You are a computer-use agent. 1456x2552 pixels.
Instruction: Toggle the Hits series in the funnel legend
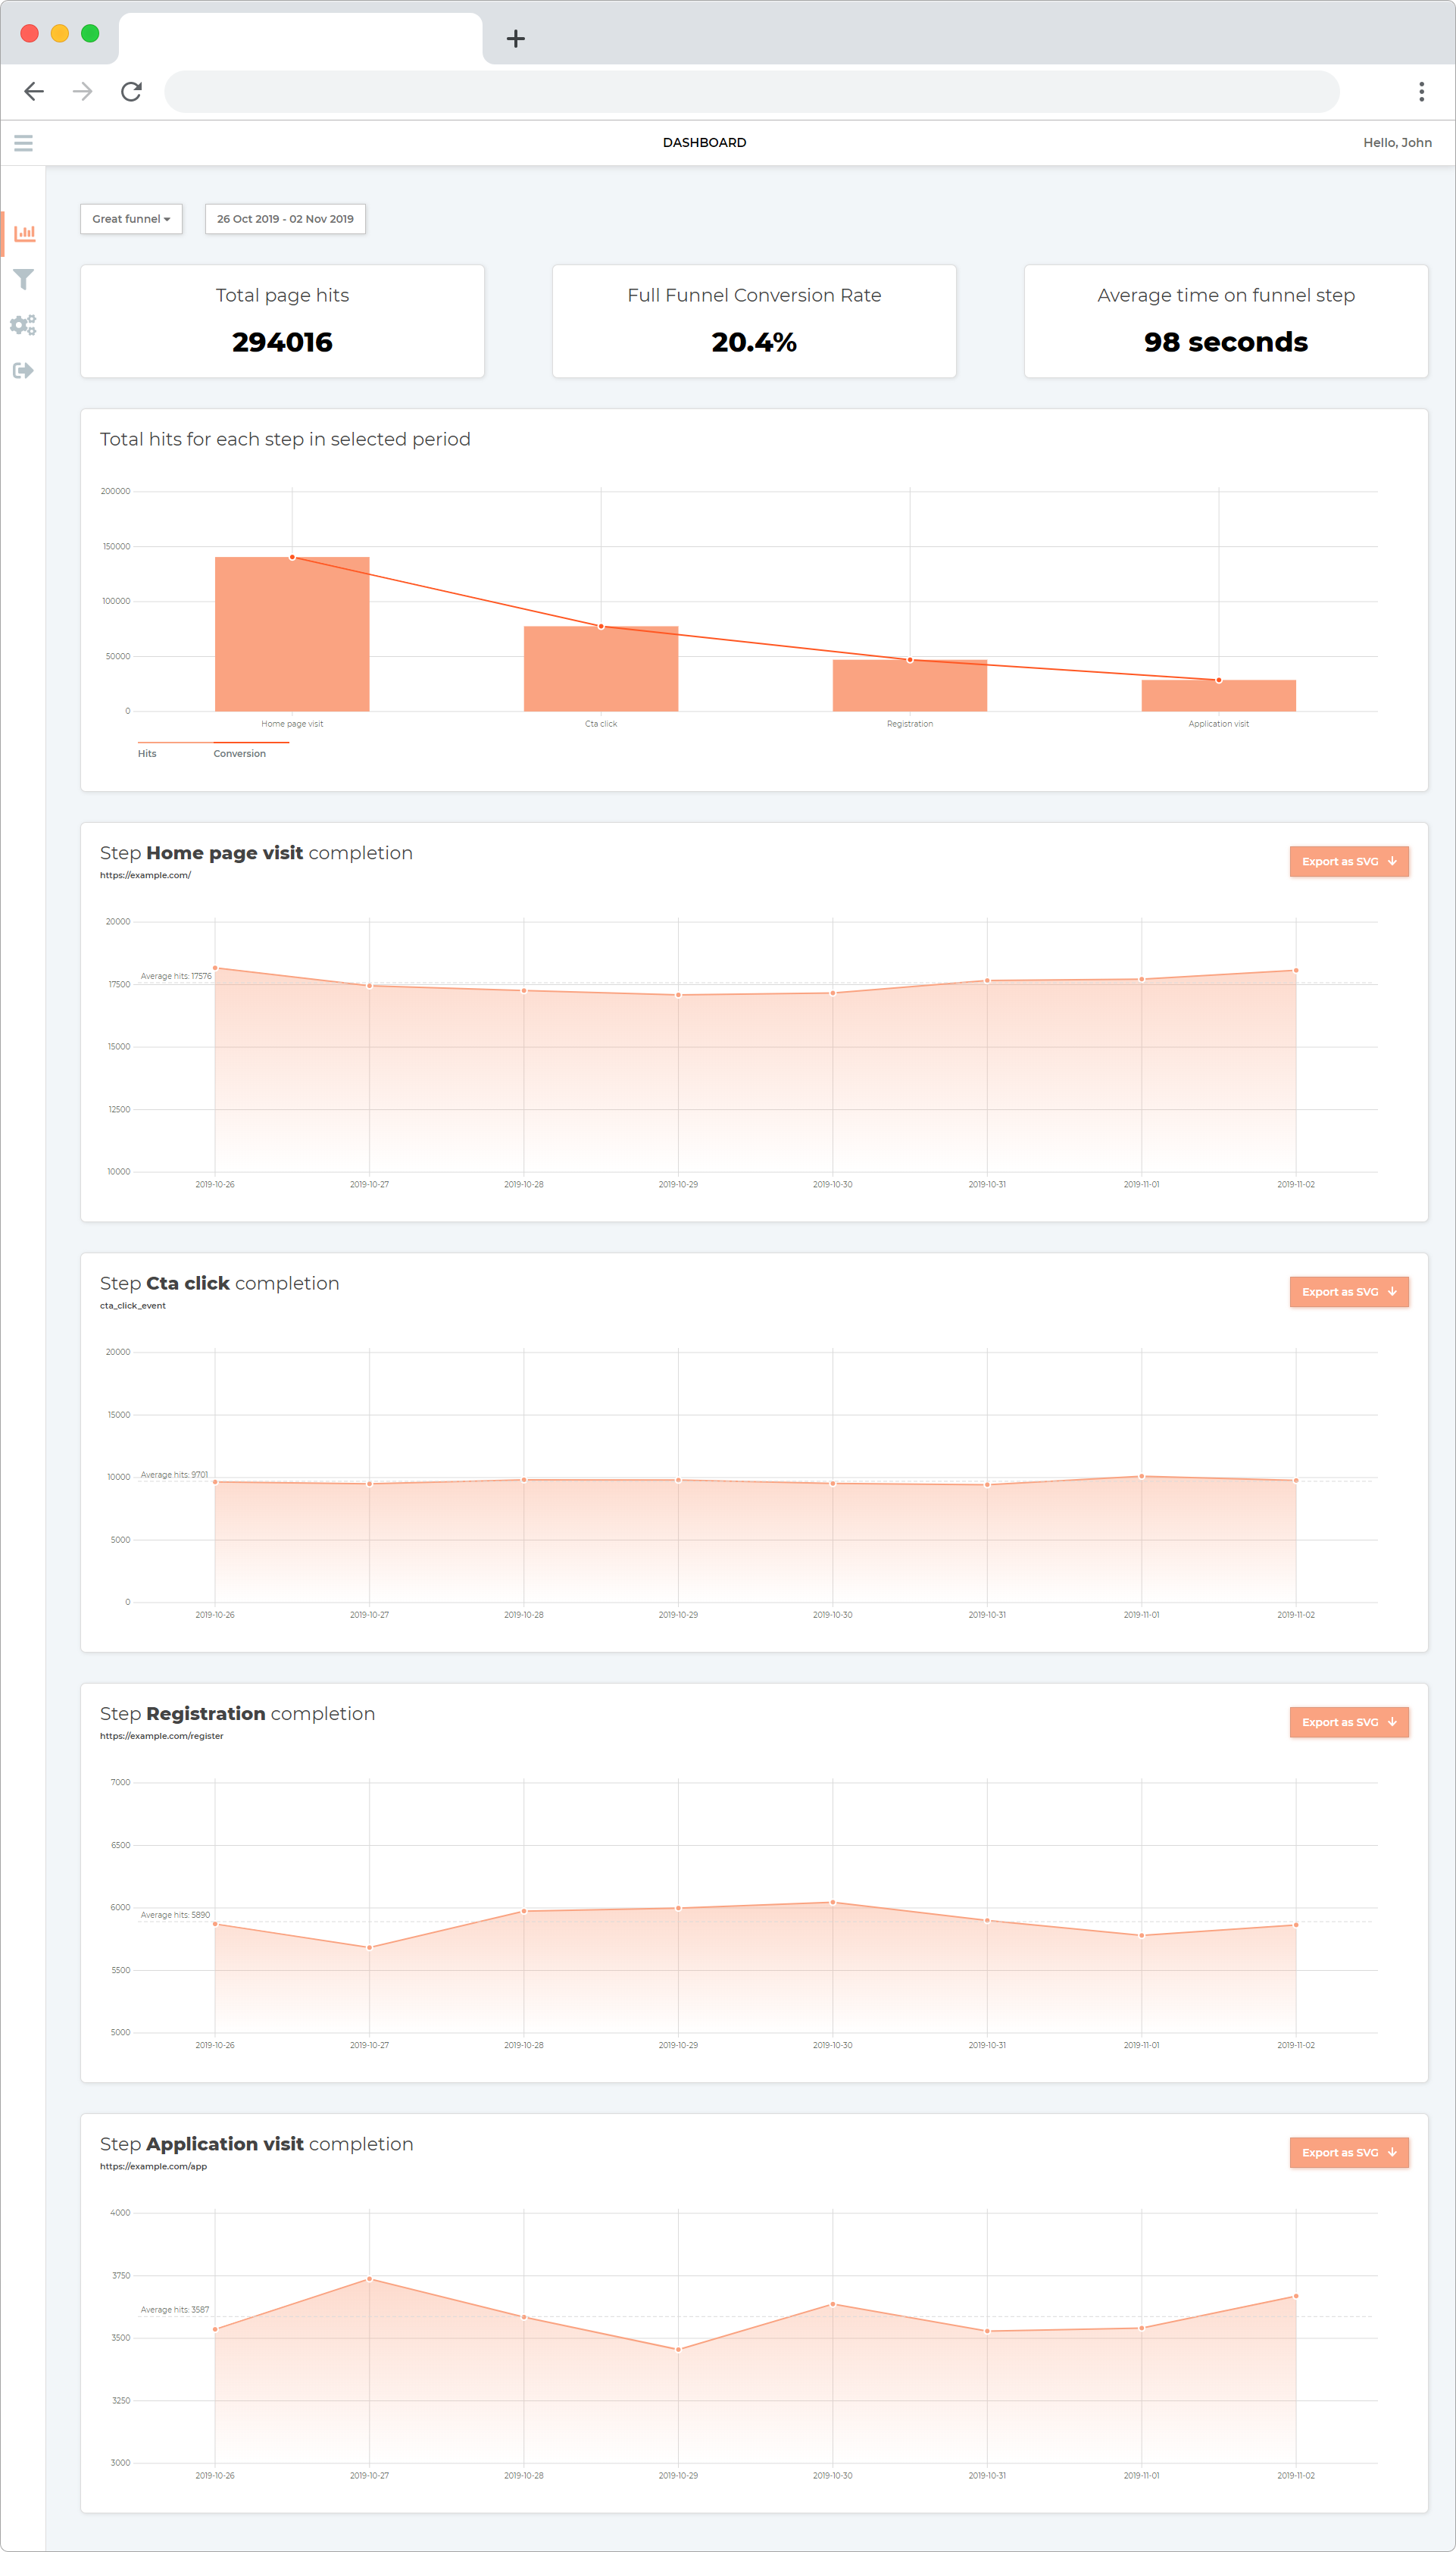[x=147, y=753]
